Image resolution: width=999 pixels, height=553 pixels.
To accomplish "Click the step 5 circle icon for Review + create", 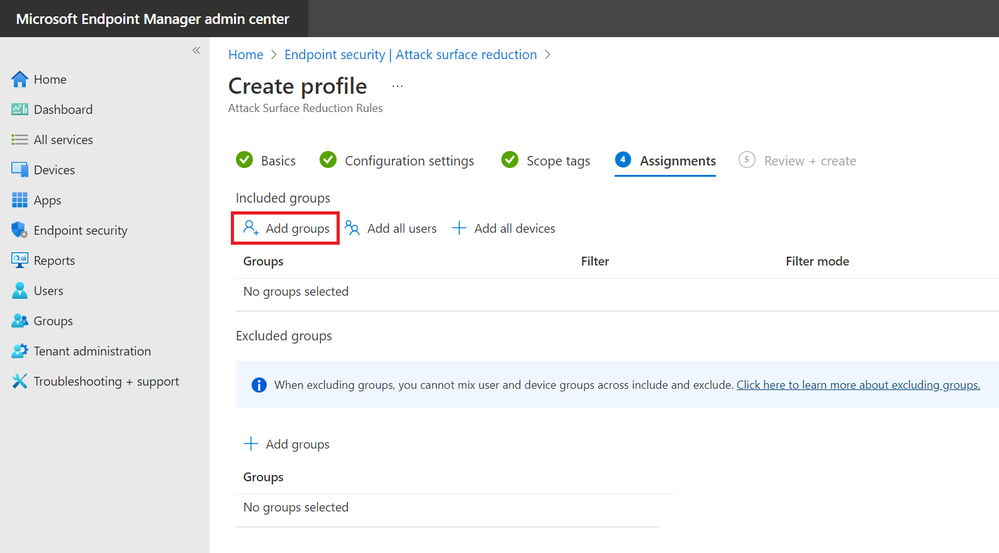I will coord(747,159).
